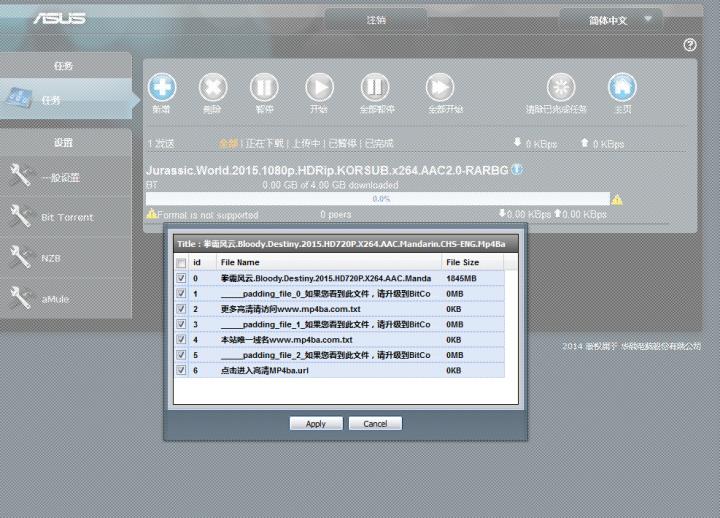Uncheck the checkbox for 点击进入高清MP4ba.url

click(180, 370)
